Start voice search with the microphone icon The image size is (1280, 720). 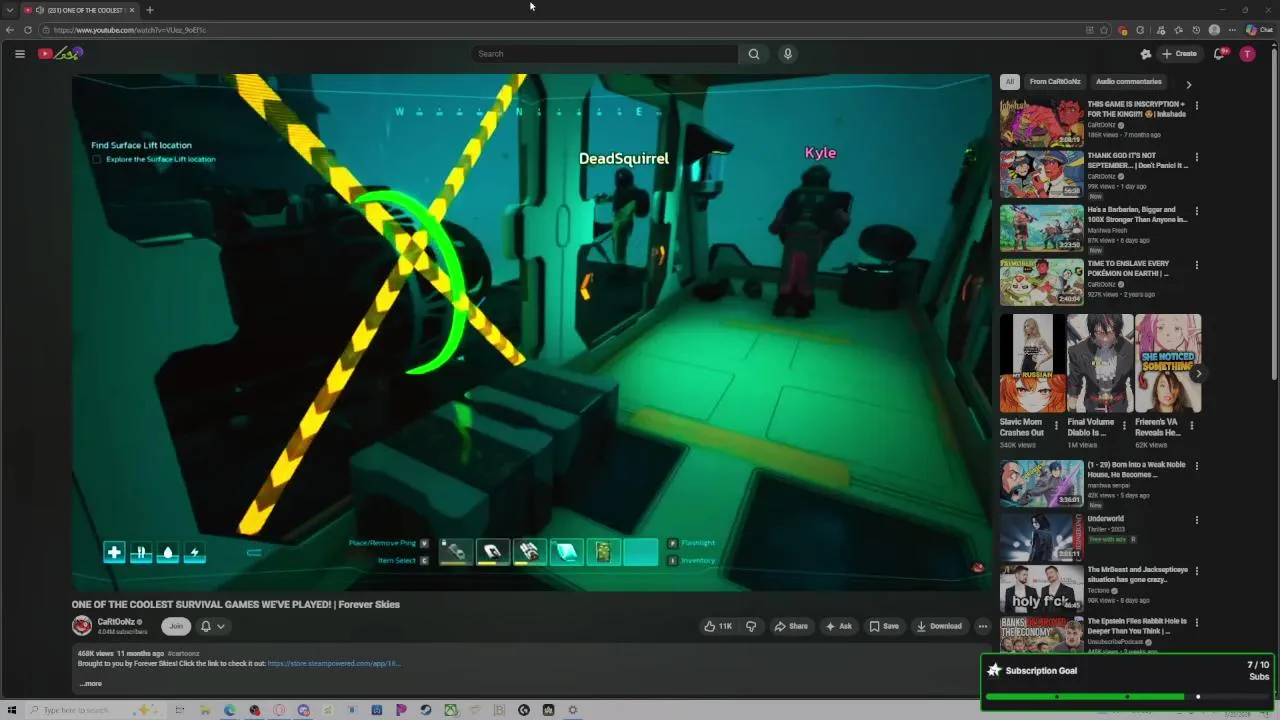[x=788, y=54]
